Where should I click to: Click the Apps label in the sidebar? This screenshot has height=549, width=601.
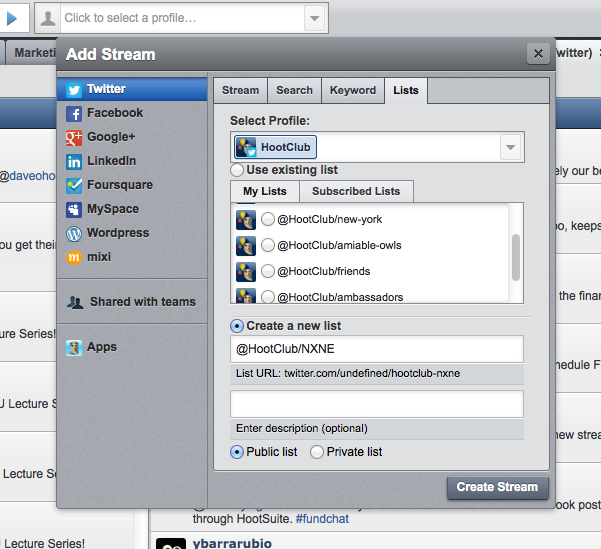point(102,347)
